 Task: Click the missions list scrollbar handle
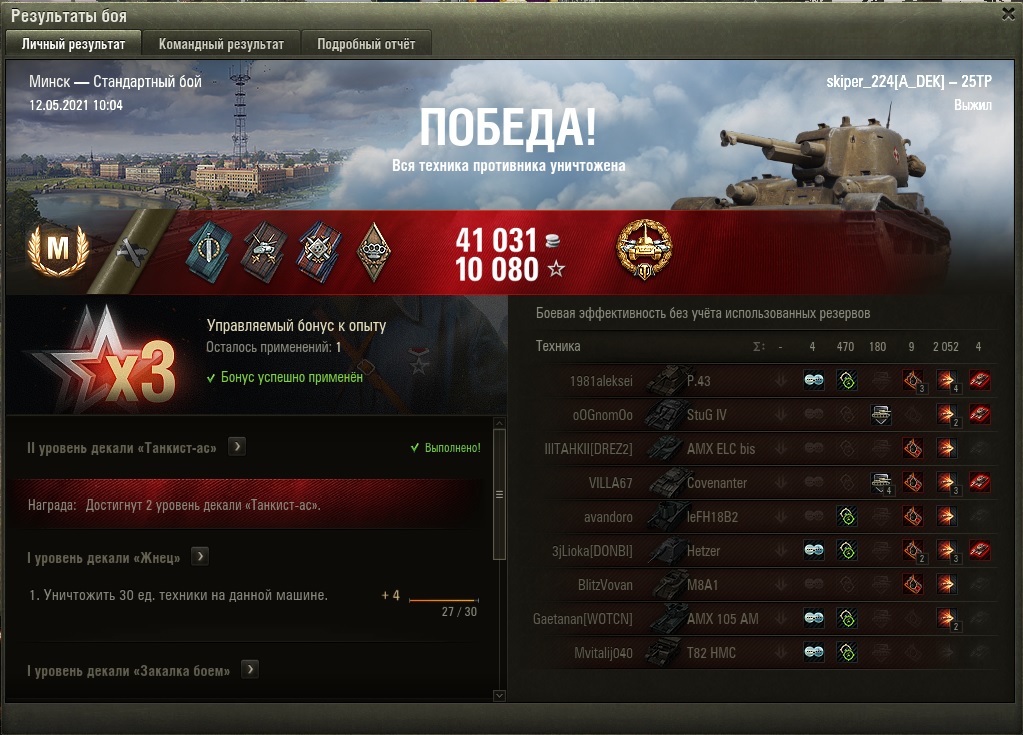(500, 494)
